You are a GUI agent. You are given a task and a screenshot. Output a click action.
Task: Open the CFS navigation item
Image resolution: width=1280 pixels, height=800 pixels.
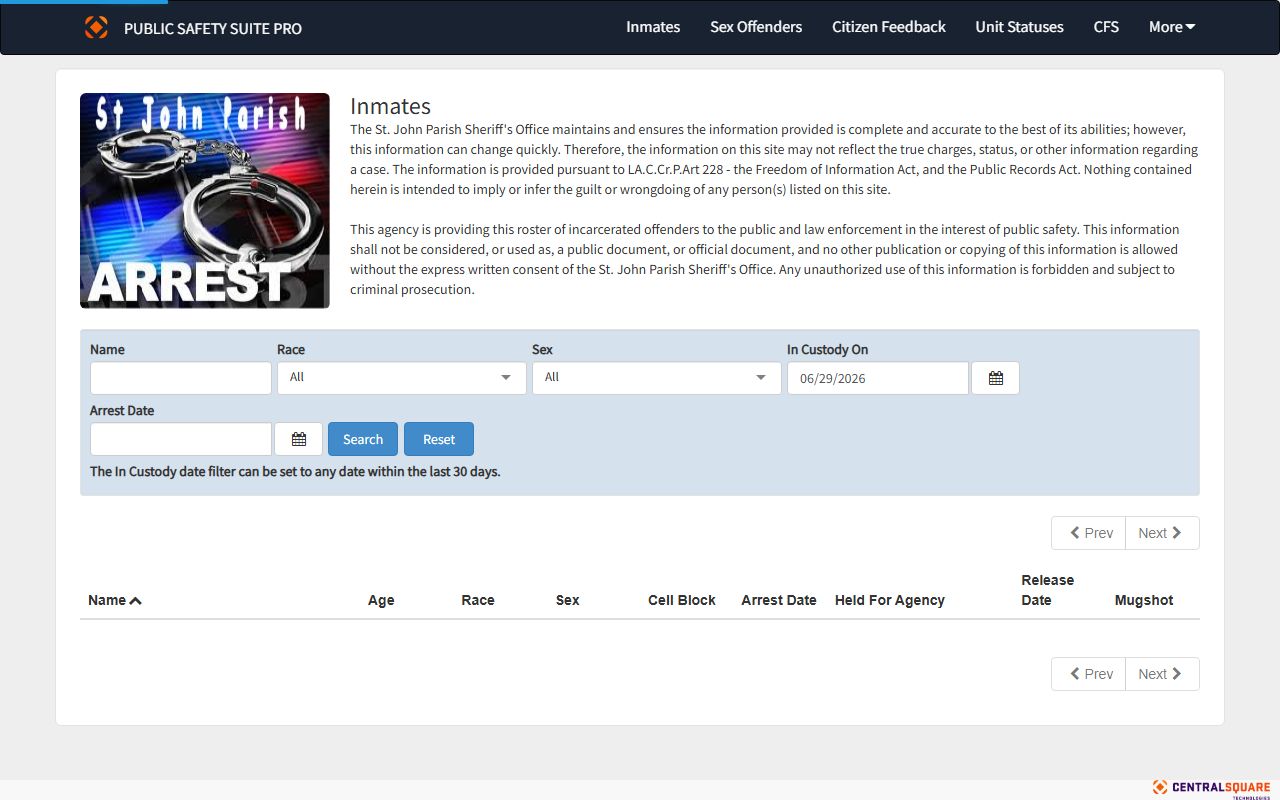(1106, 27)
